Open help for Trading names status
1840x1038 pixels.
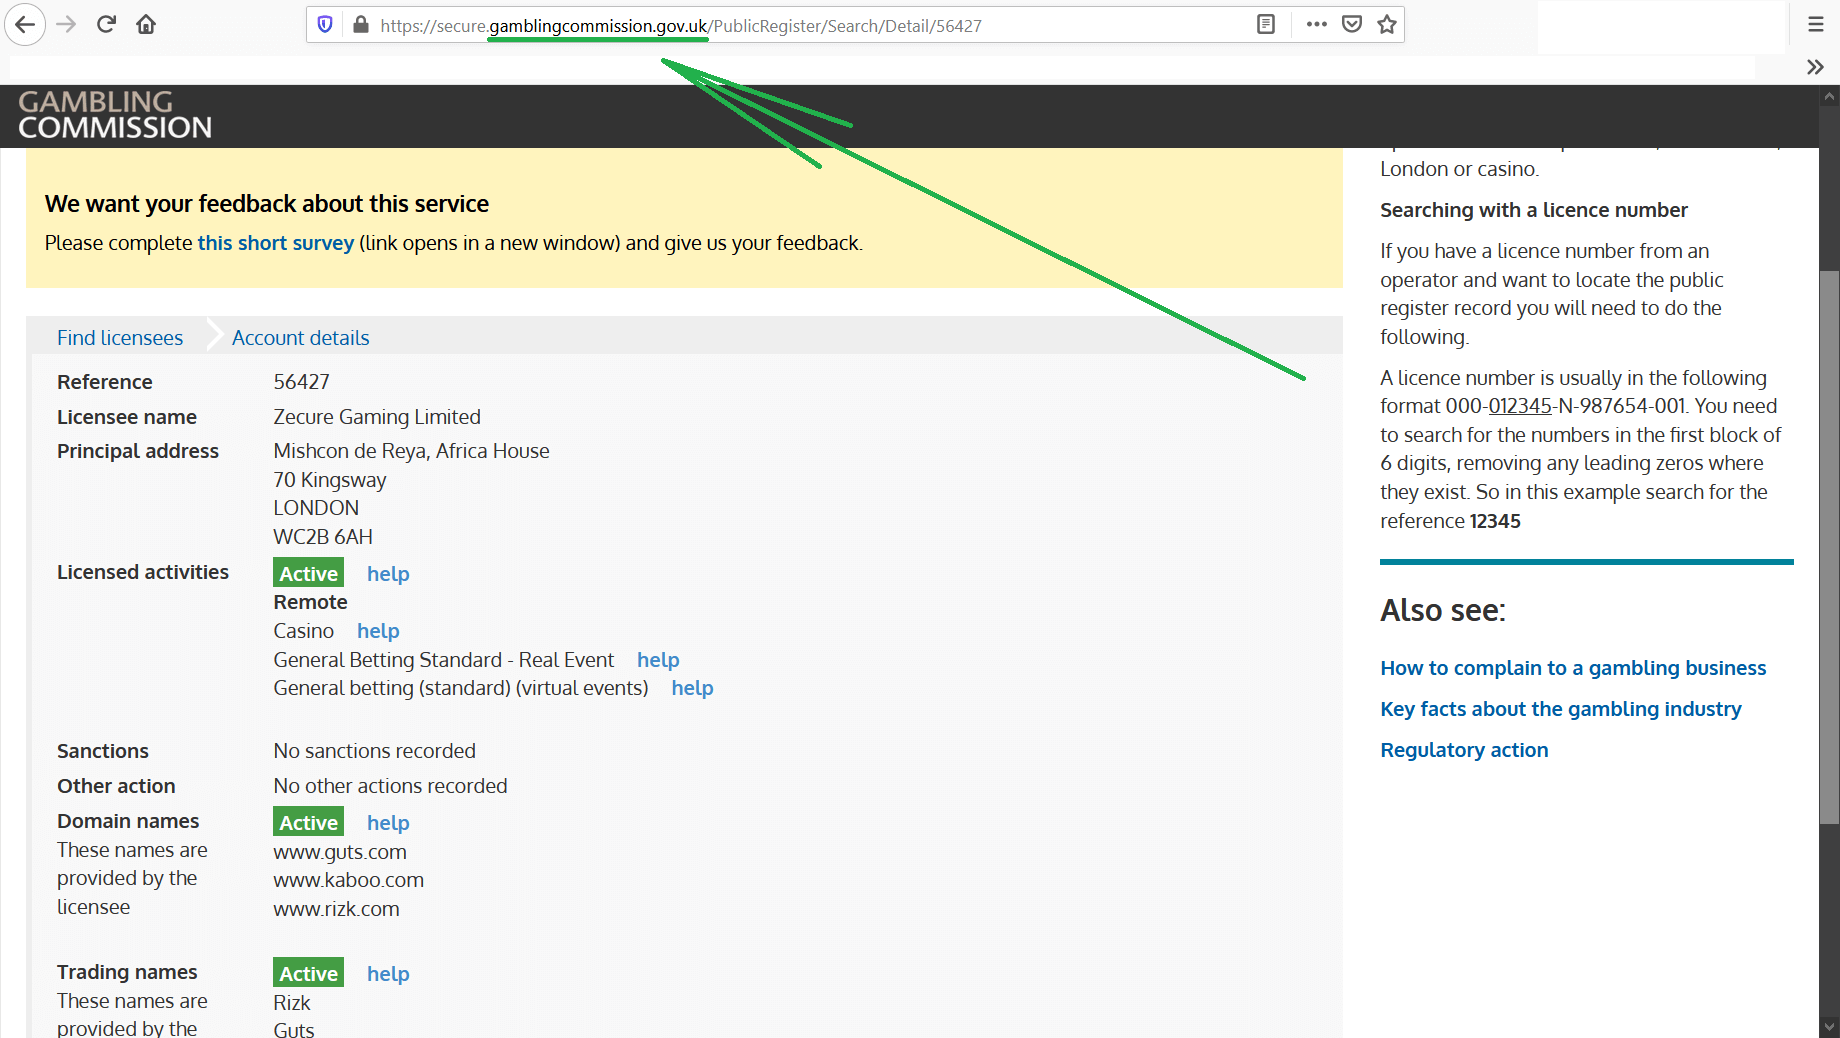(x=388, y=974)
